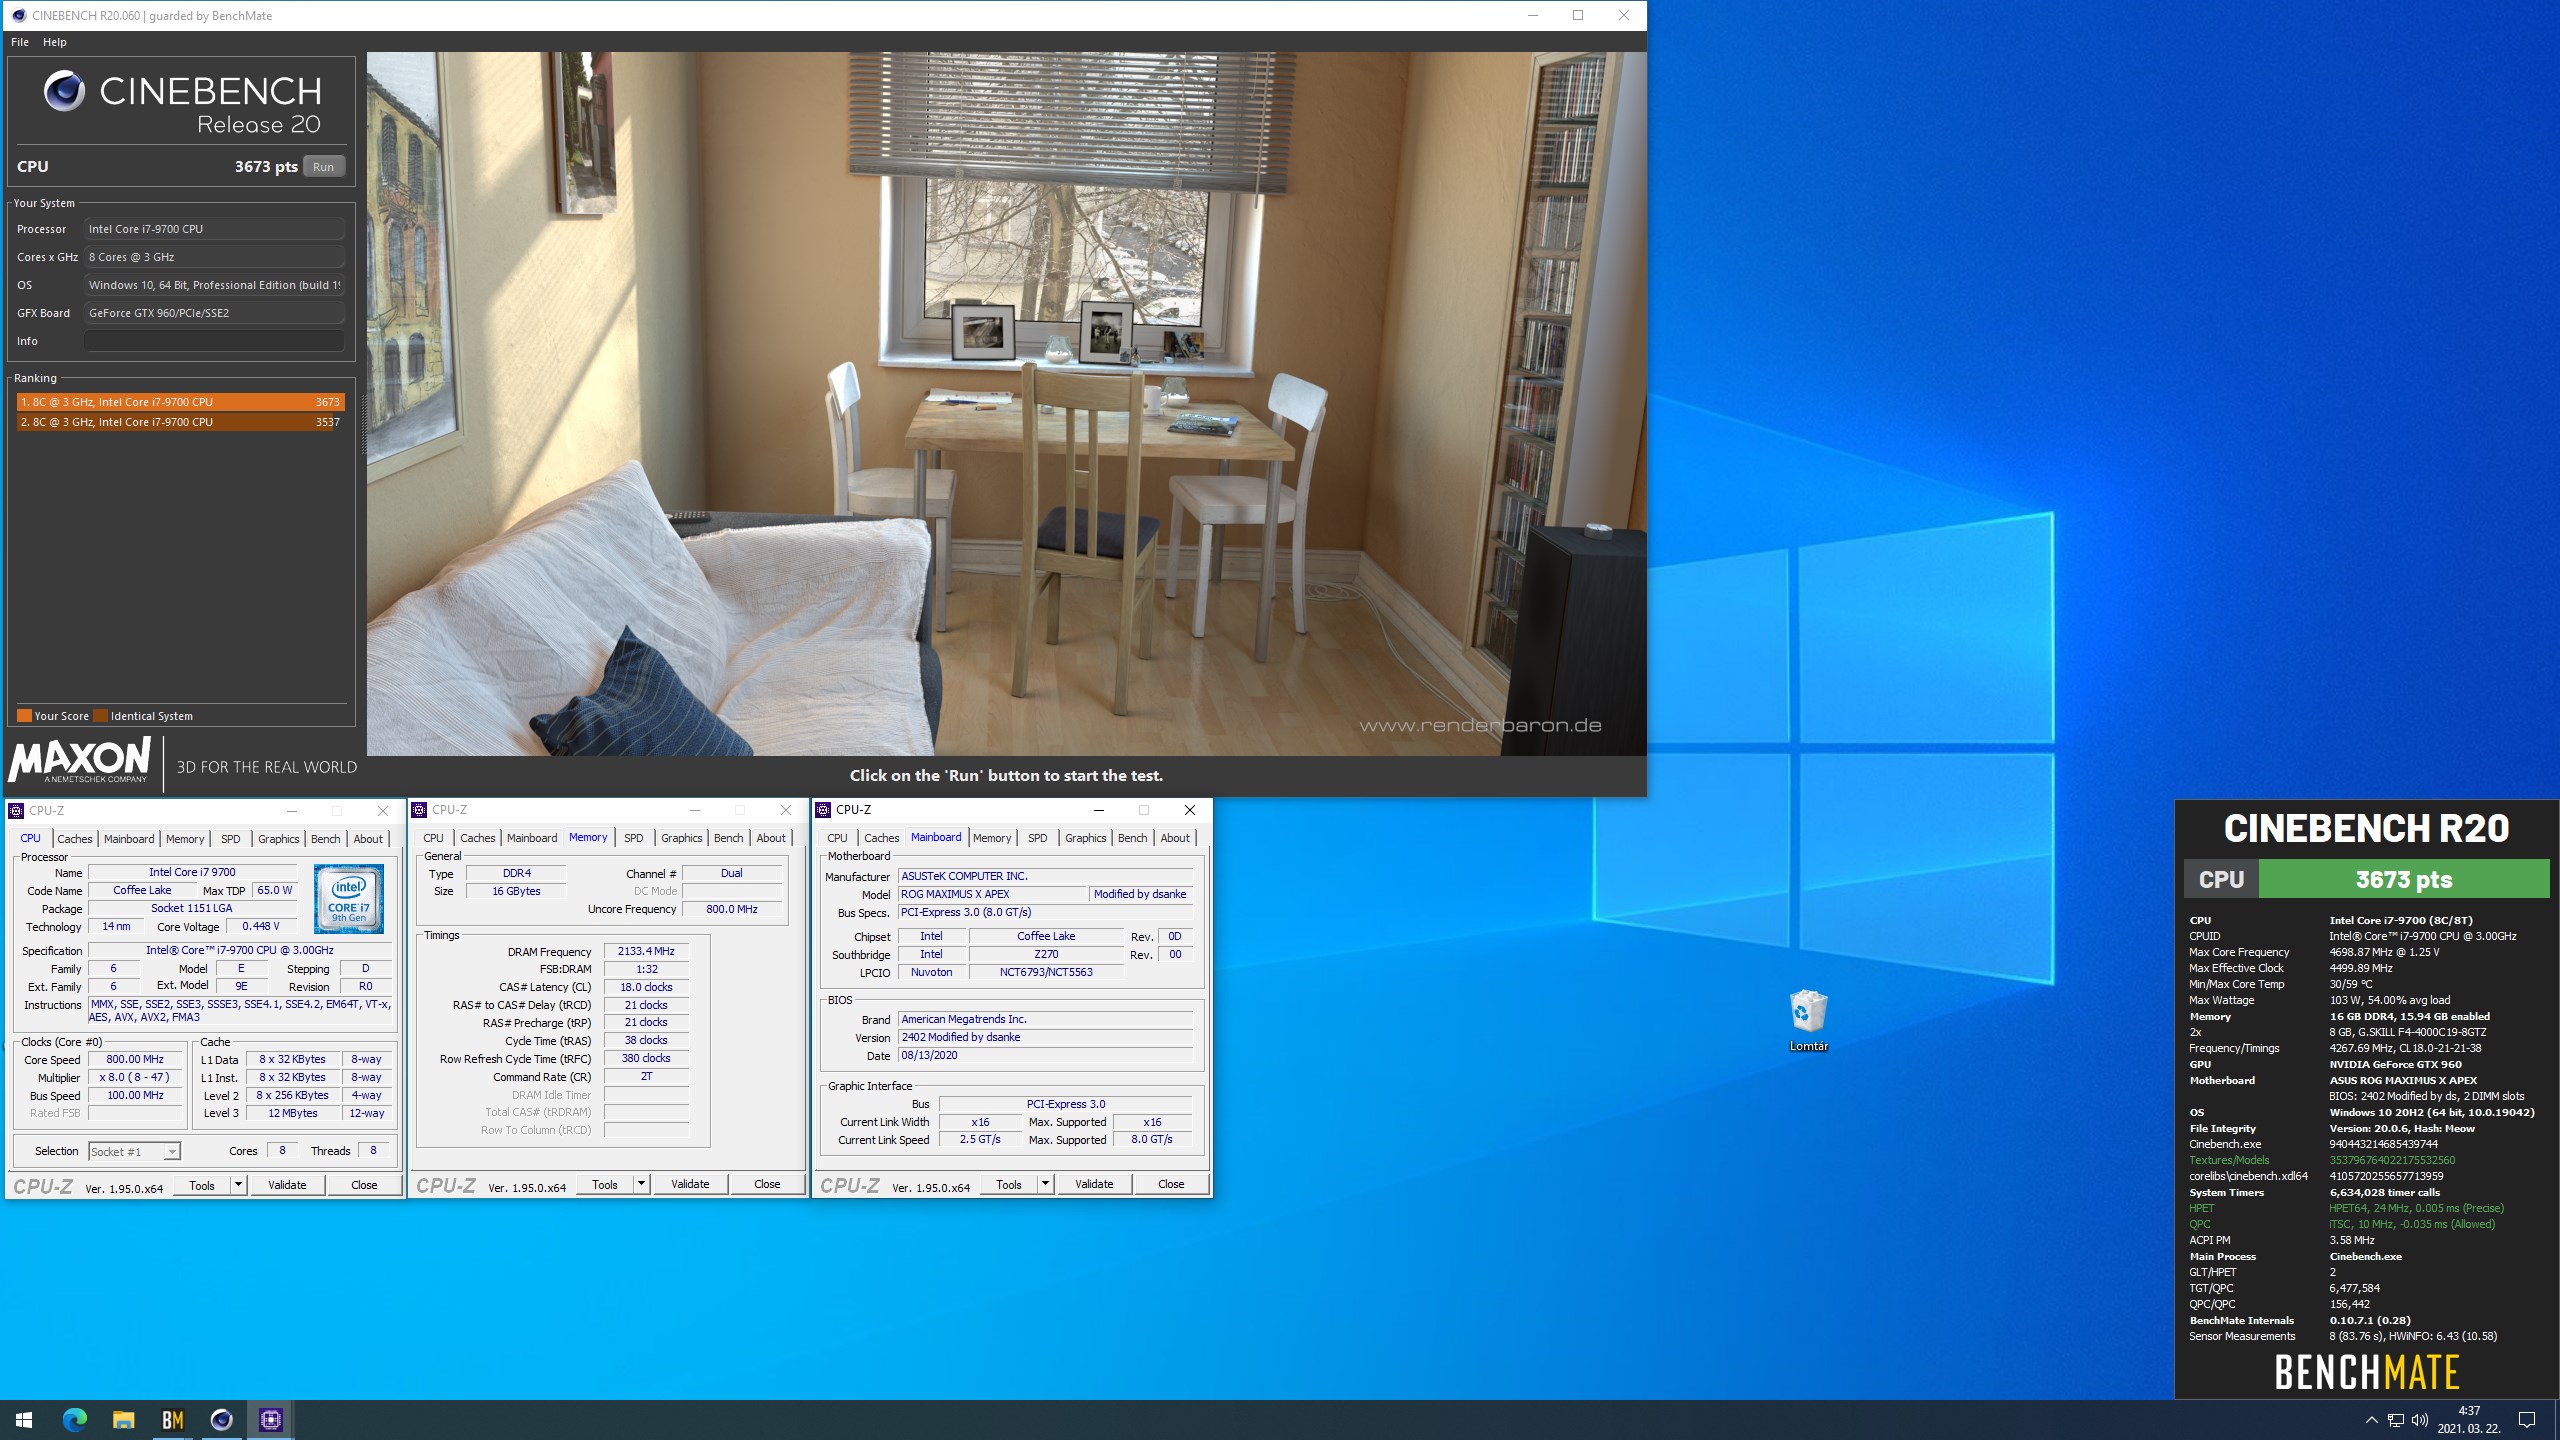Click Intel Core i7 logo in CPU-Z
Image resolution: width=2560 pixels, height=1440 pixels.
349,899
